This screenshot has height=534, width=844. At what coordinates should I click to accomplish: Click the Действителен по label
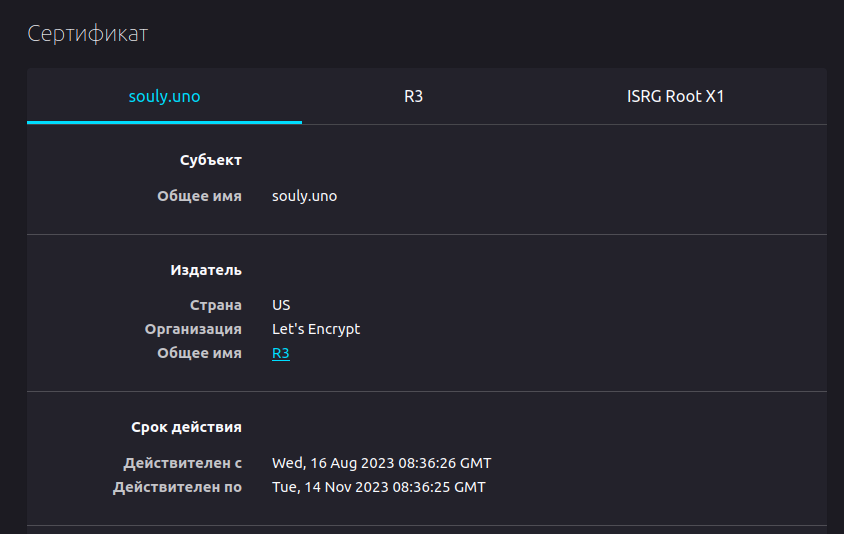click(177, 487)
